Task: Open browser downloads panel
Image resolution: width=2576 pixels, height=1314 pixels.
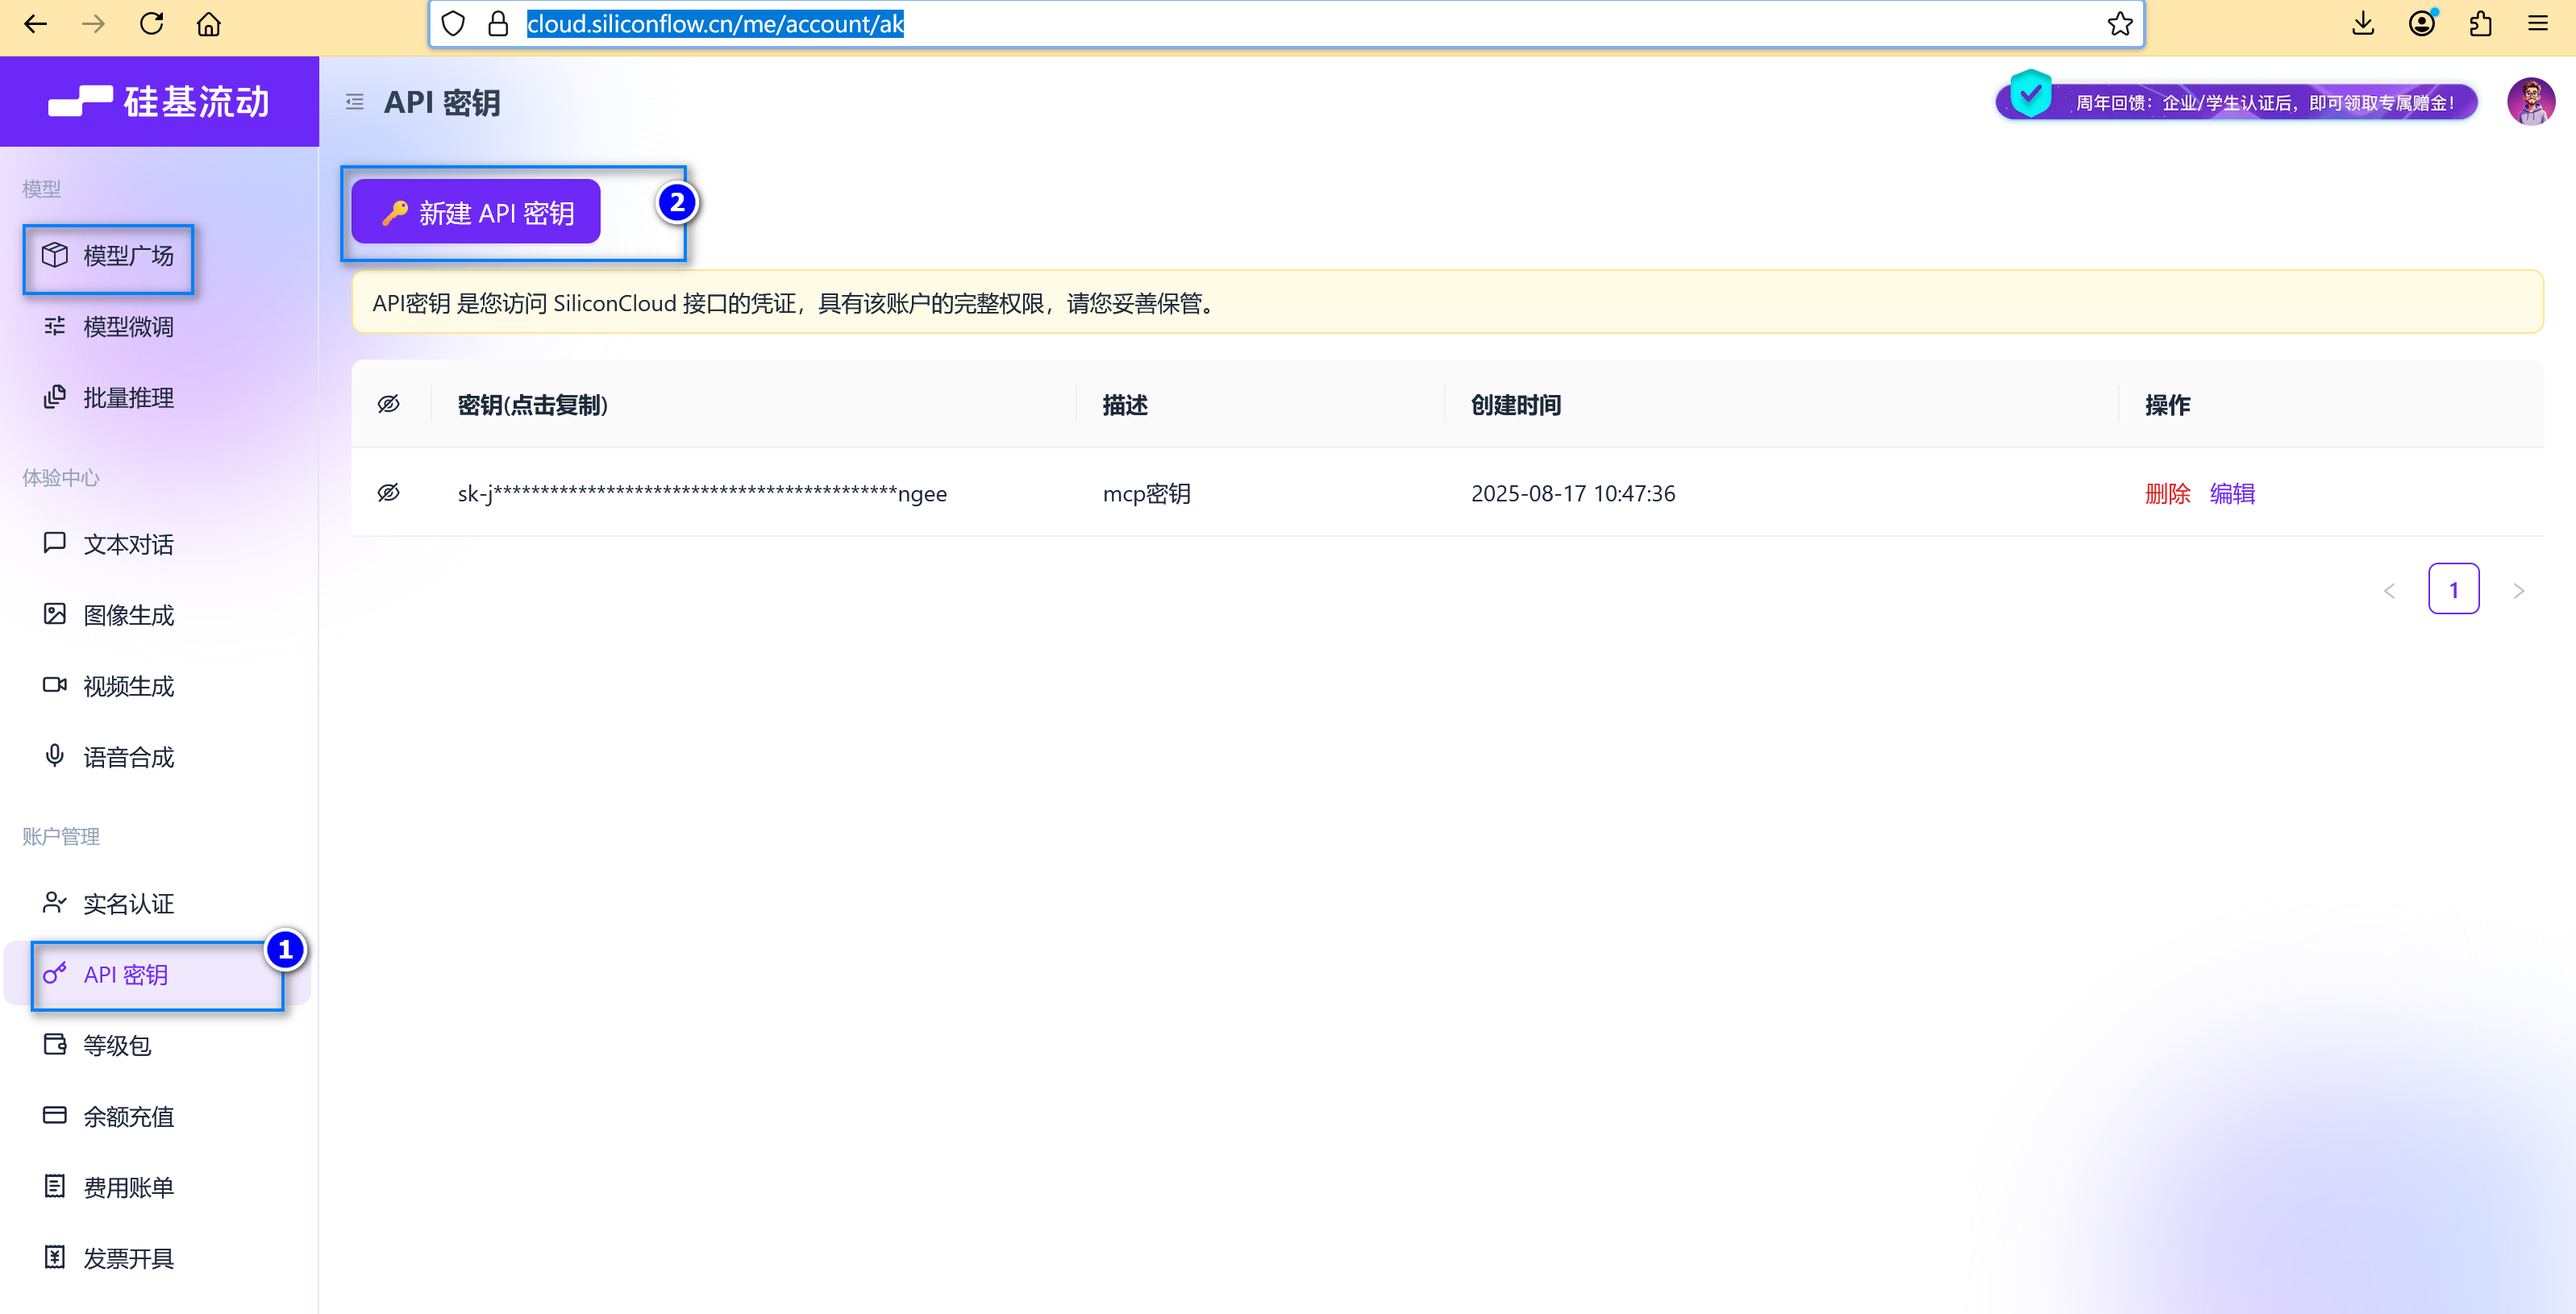Action: (2363, 24)
